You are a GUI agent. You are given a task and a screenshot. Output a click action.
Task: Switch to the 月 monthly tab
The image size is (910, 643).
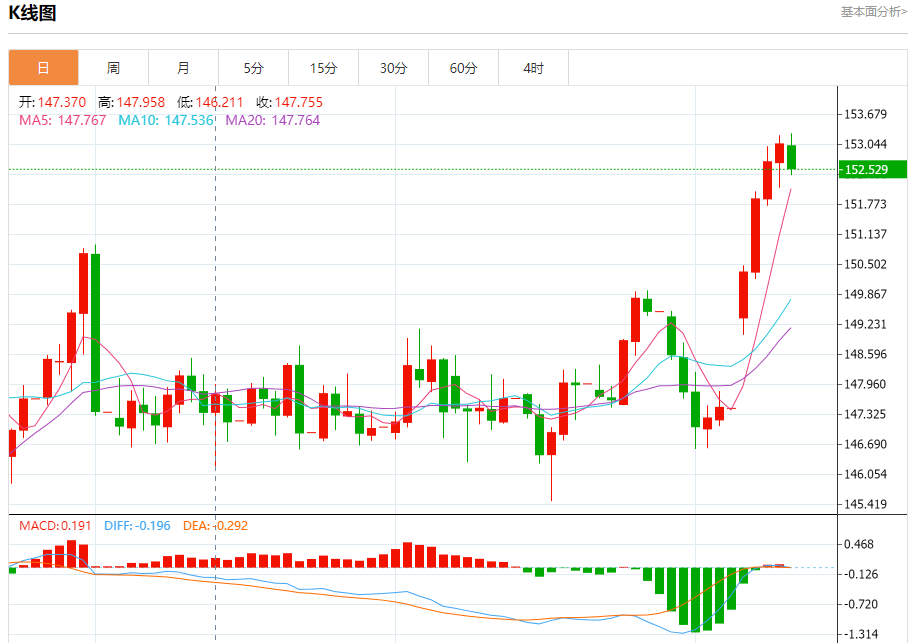[183, 68]
